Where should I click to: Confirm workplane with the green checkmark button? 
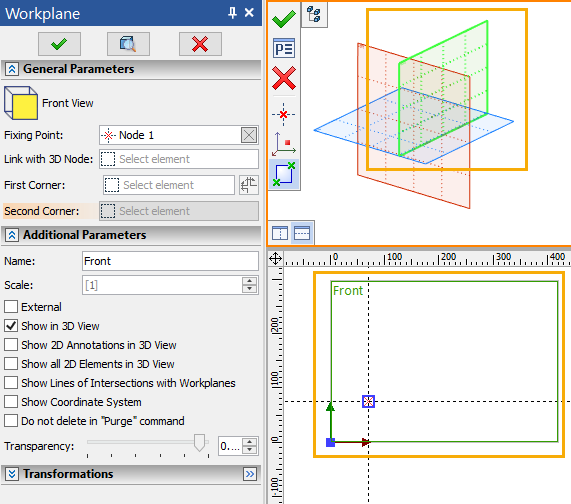59,44
